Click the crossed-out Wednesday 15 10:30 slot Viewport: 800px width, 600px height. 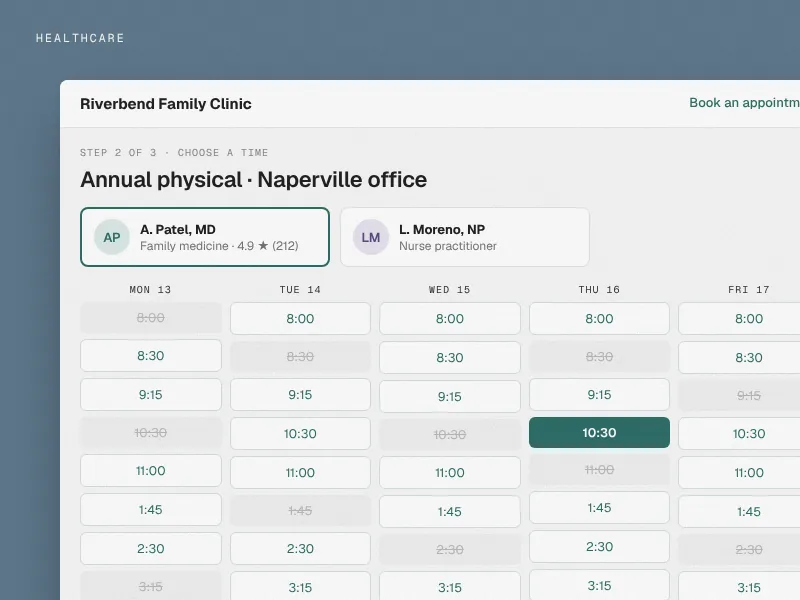450,434
